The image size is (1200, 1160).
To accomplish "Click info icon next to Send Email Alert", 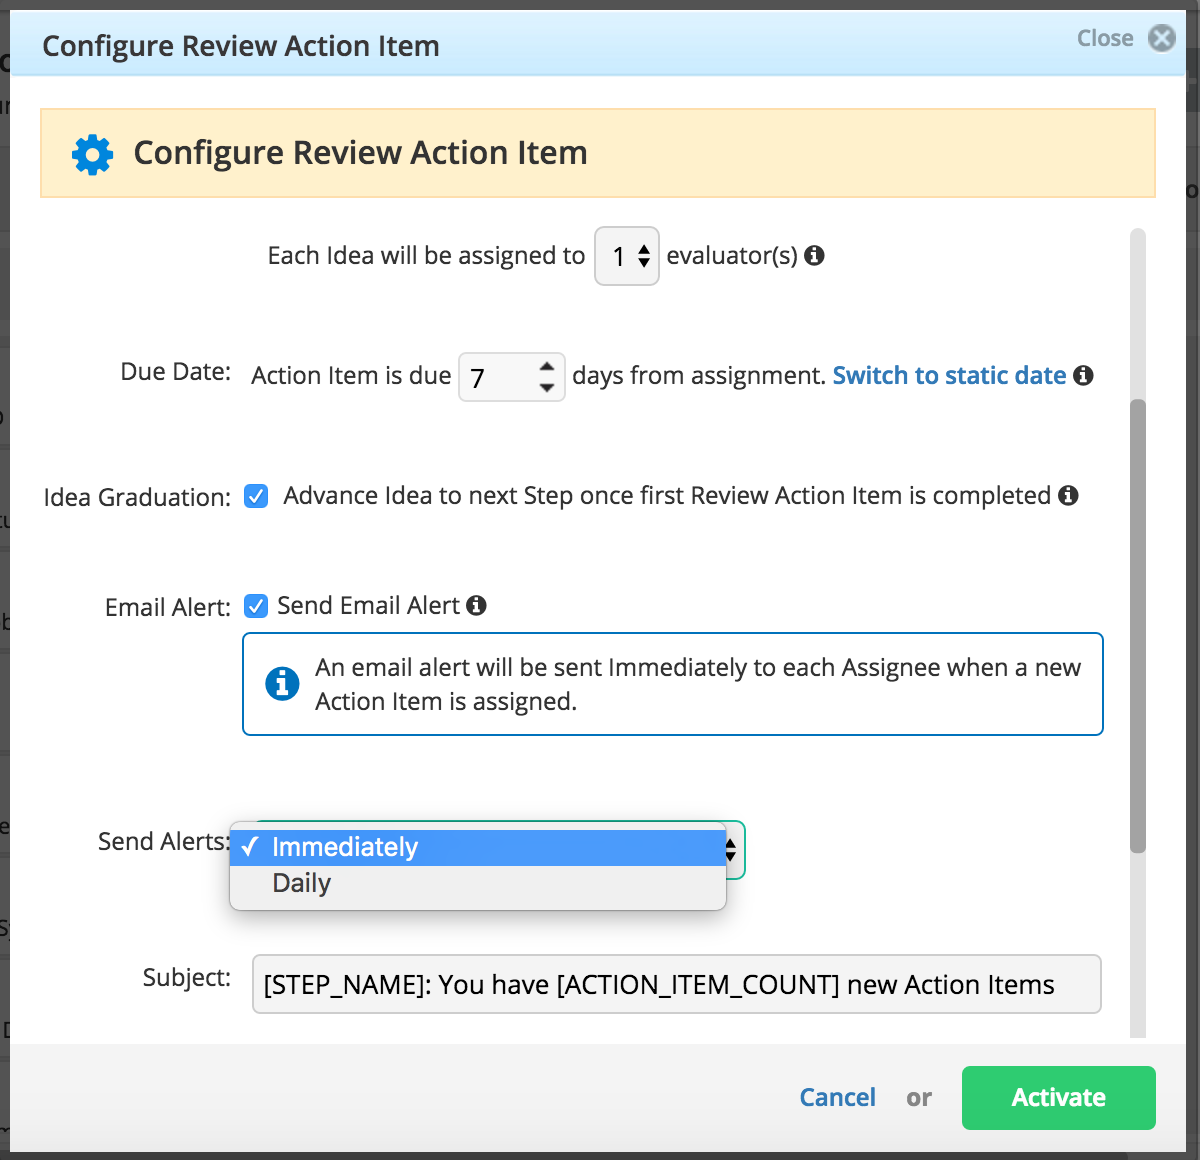I will (x=477, y=605).
